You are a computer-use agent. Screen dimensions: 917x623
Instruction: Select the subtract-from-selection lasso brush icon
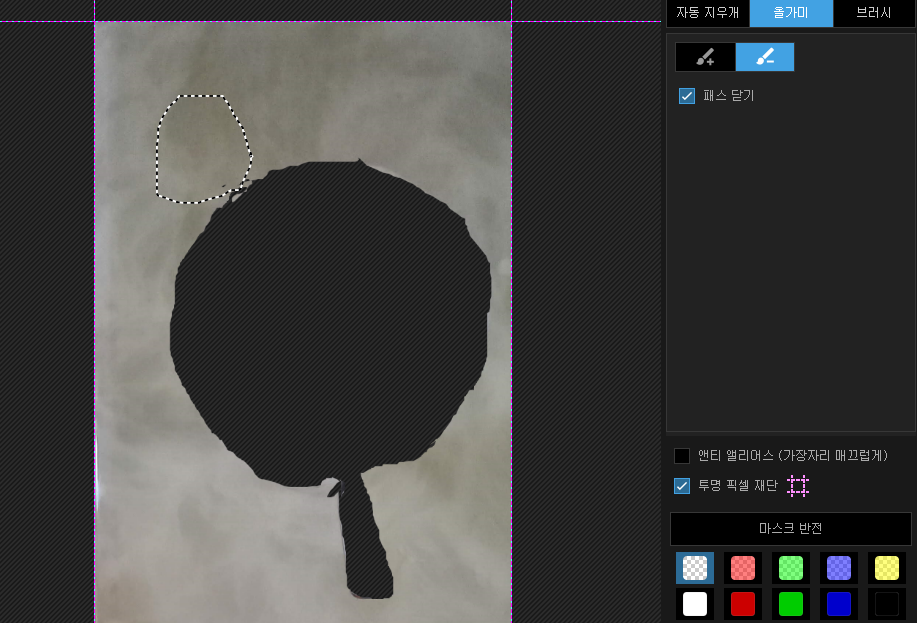coord(765,57)
